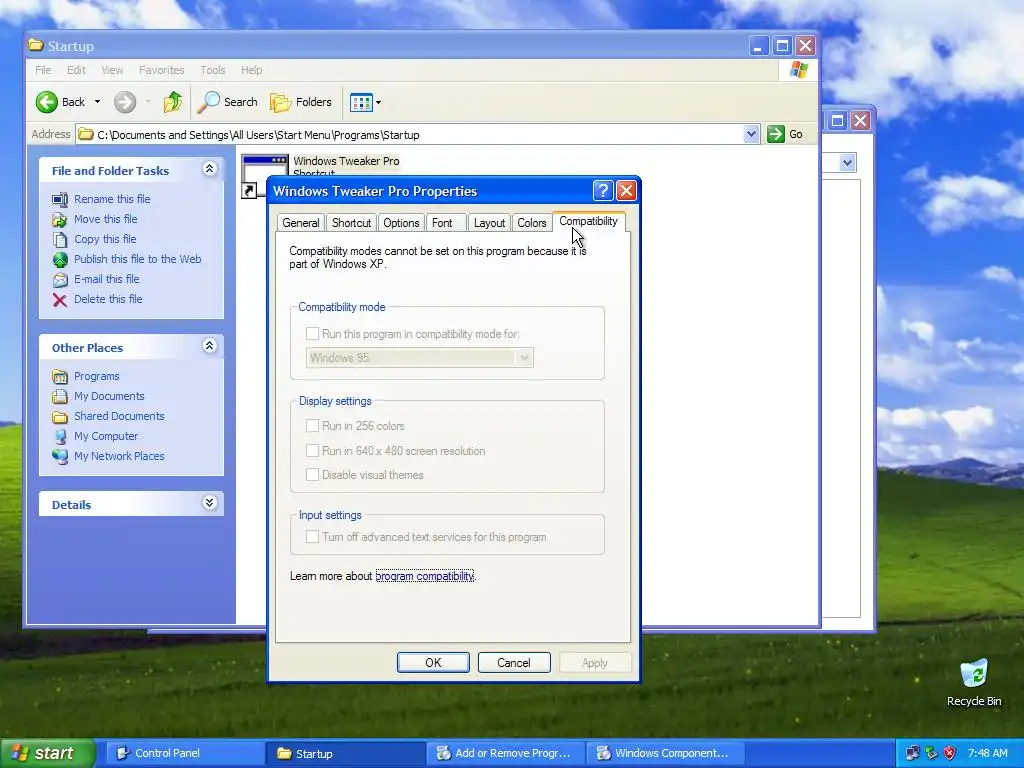Open the Tools menu

[213, 70]
